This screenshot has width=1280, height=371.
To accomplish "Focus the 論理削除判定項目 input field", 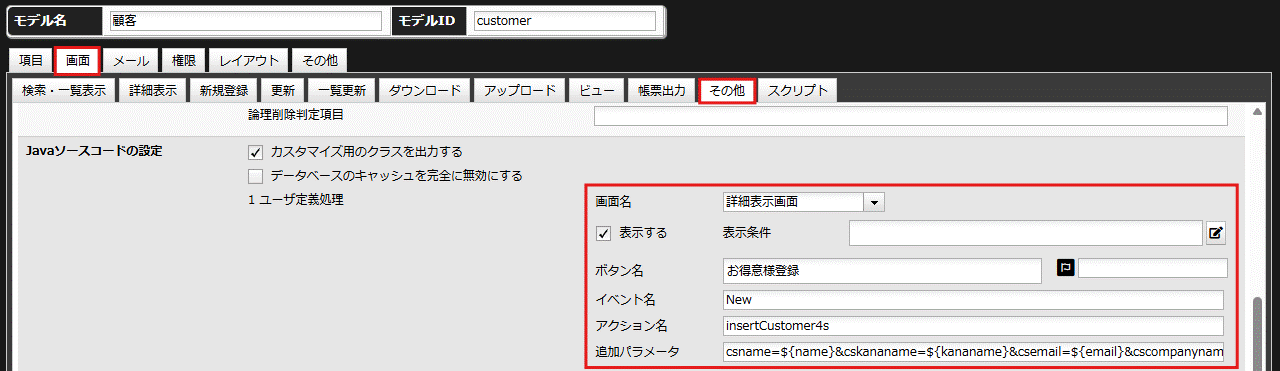I will tap(910, 116).
